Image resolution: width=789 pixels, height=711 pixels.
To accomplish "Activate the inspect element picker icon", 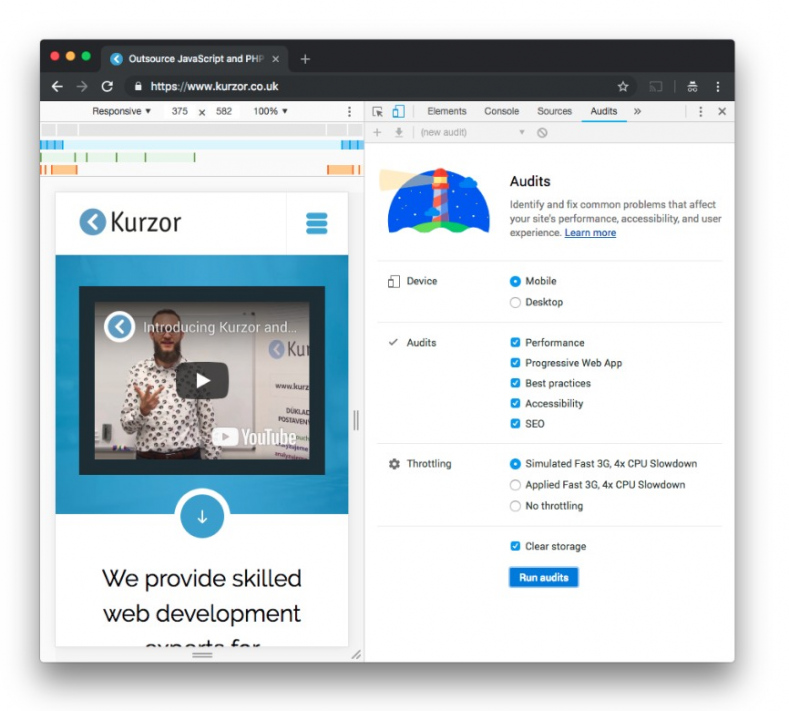I will [377, 112].
